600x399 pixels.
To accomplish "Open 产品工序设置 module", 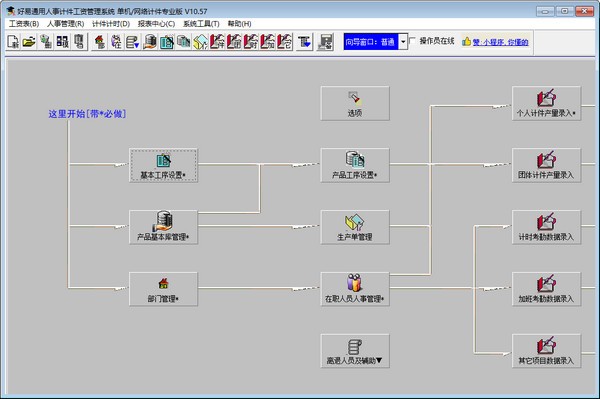I will pyautogui.click(x=355, y=165).
